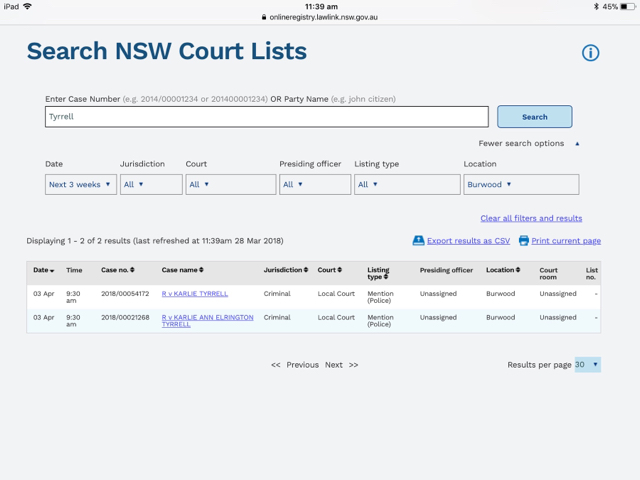Sort by Case name column arrows
This screenshot has width=640, height=480.
point(201,270)
